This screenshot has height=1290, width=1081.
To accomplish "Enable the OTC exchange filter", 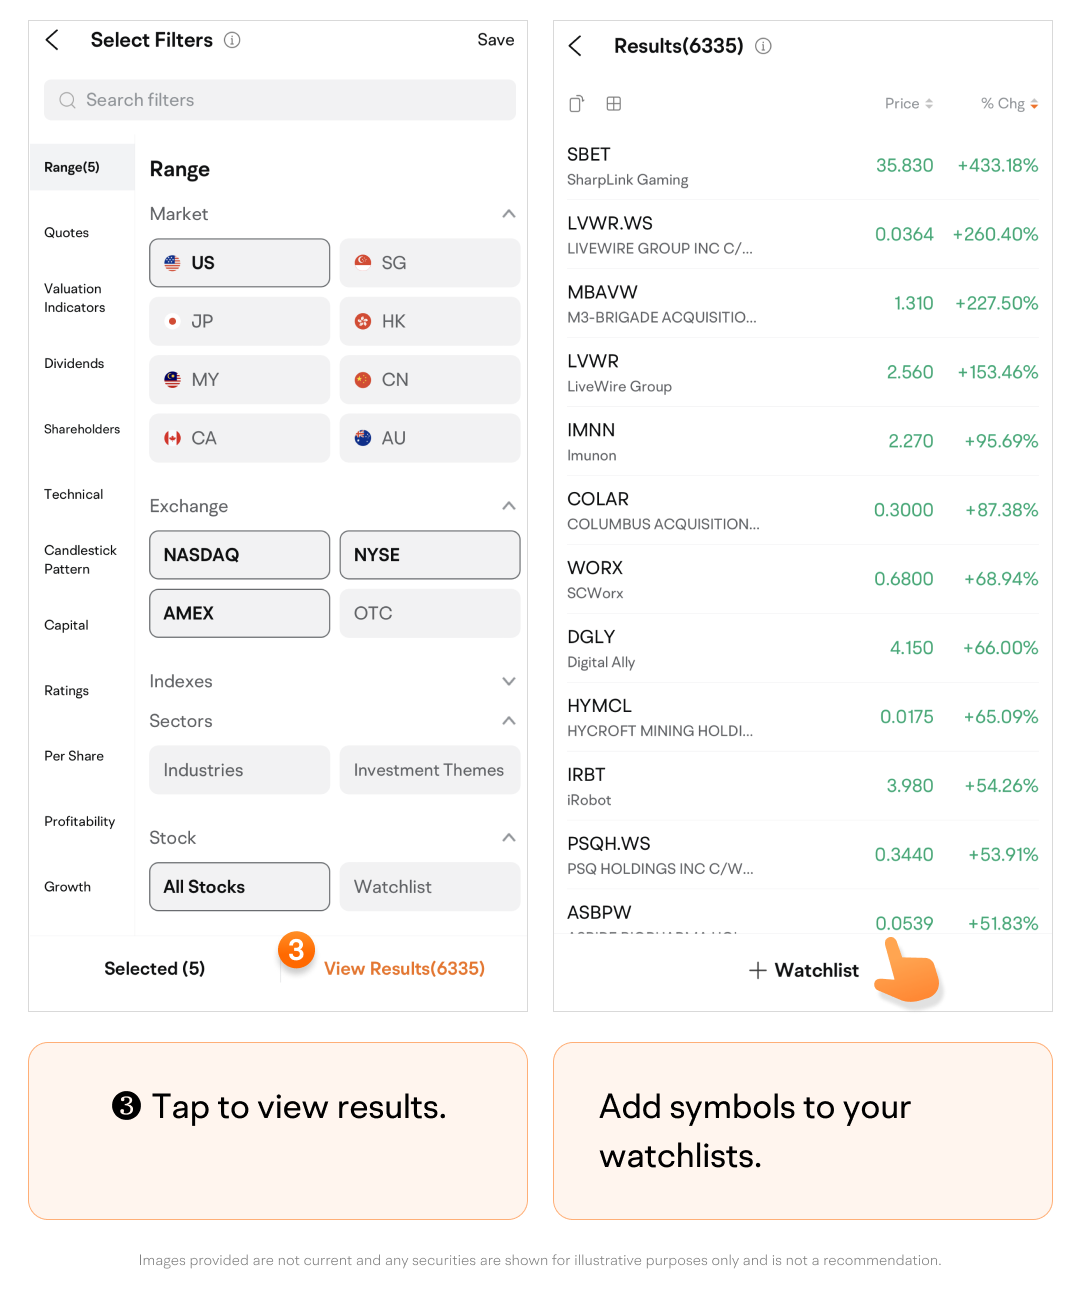I will click(x=429, y=613).
